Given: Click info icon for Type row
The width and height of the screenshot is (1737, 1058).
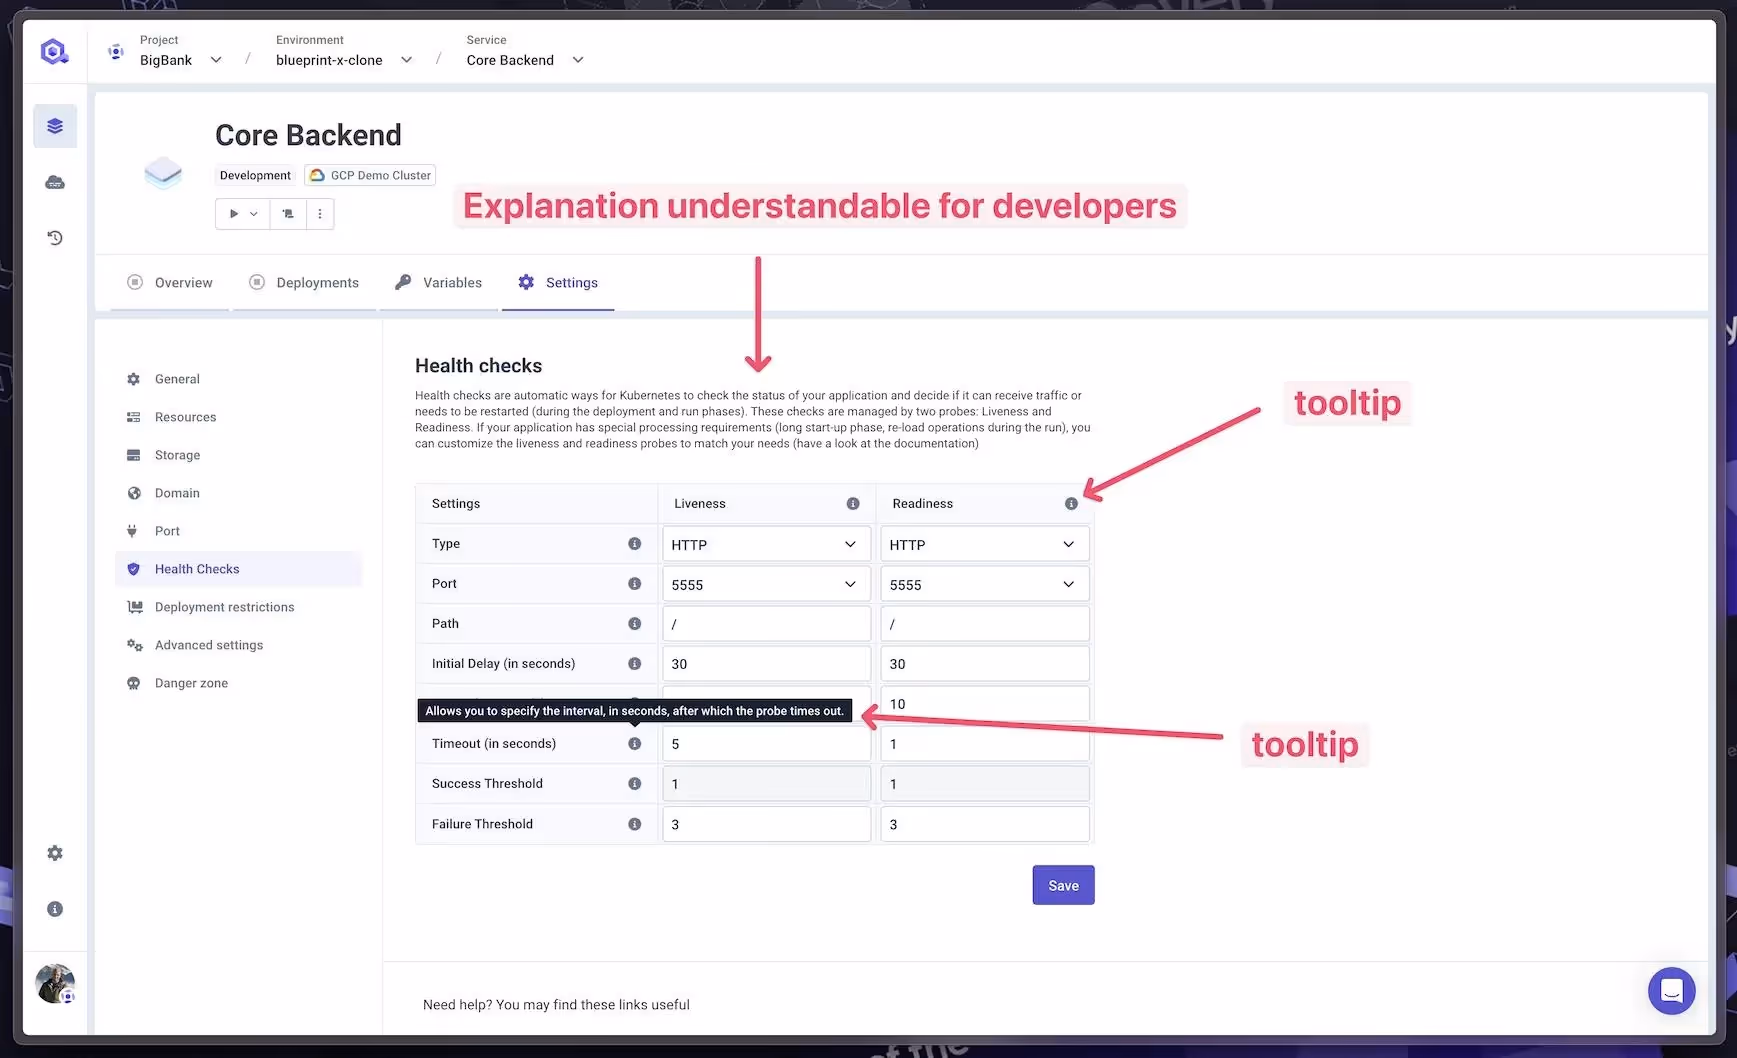Looking at the screenshot, I should click(634, 544).
